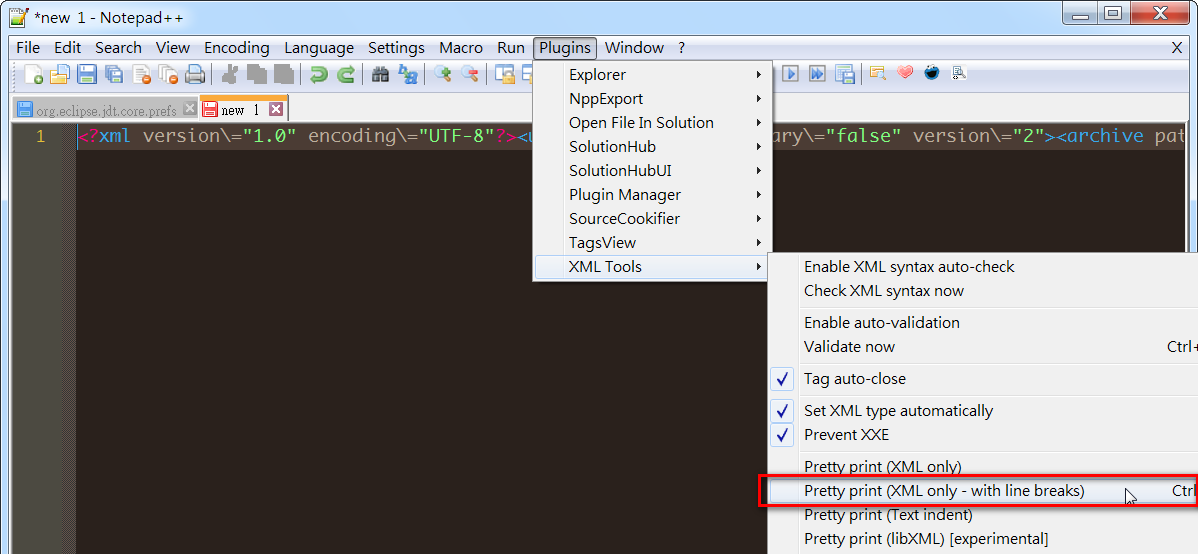Choose Check XML syntax now
The width and height of the screenshot is (1198, 554).
[x=982, y=291]
